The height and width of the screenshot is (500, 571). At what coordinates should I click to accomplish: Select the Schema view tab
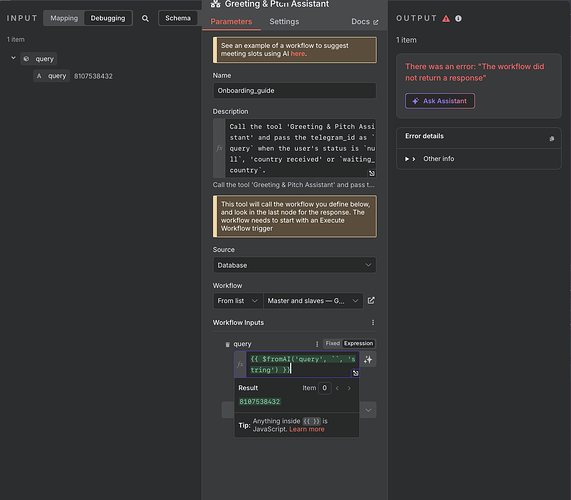point(178,18)
